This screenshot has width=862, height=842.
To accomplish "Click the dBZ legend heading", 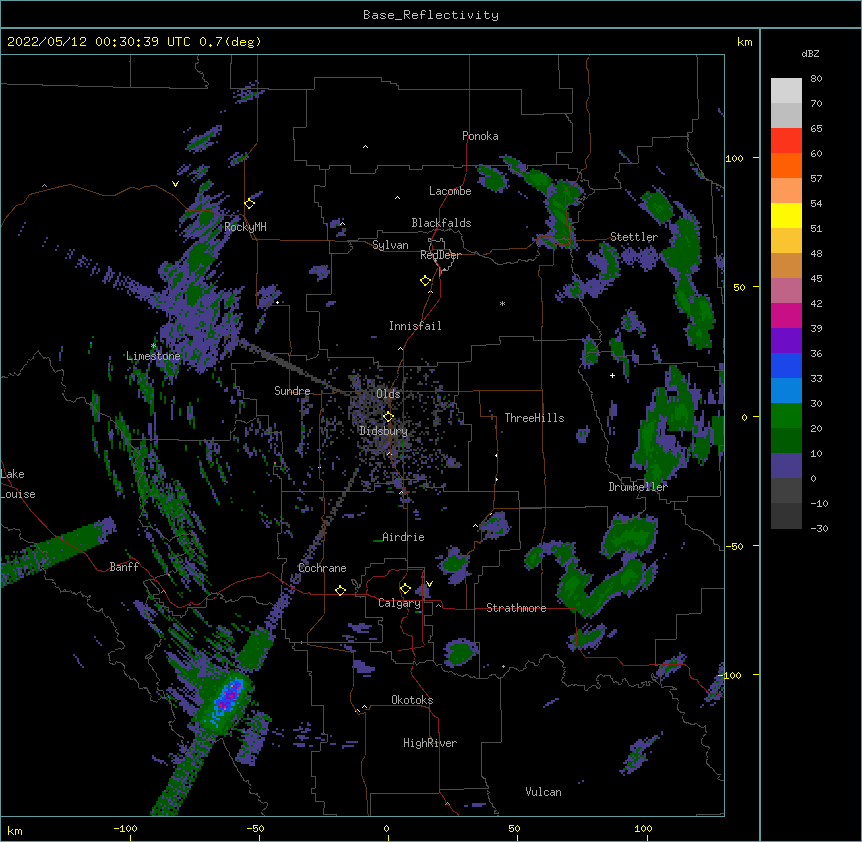I will tap(810, 54).
